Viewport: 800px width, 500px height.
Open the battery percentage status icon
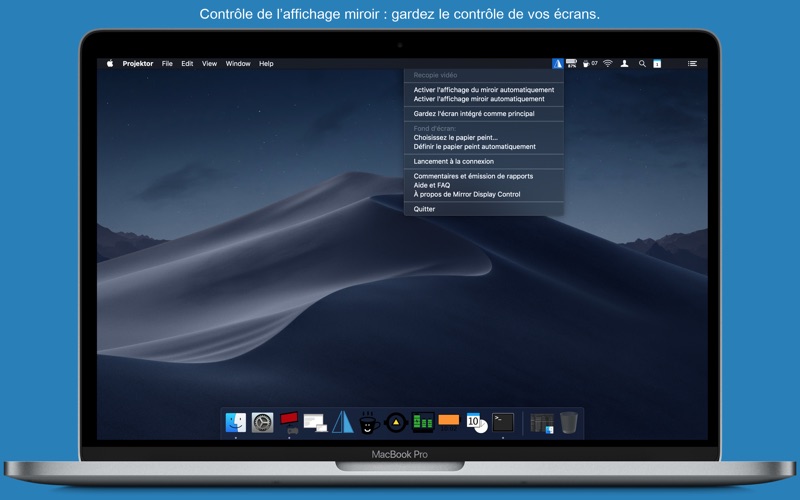tap(571, 64)
